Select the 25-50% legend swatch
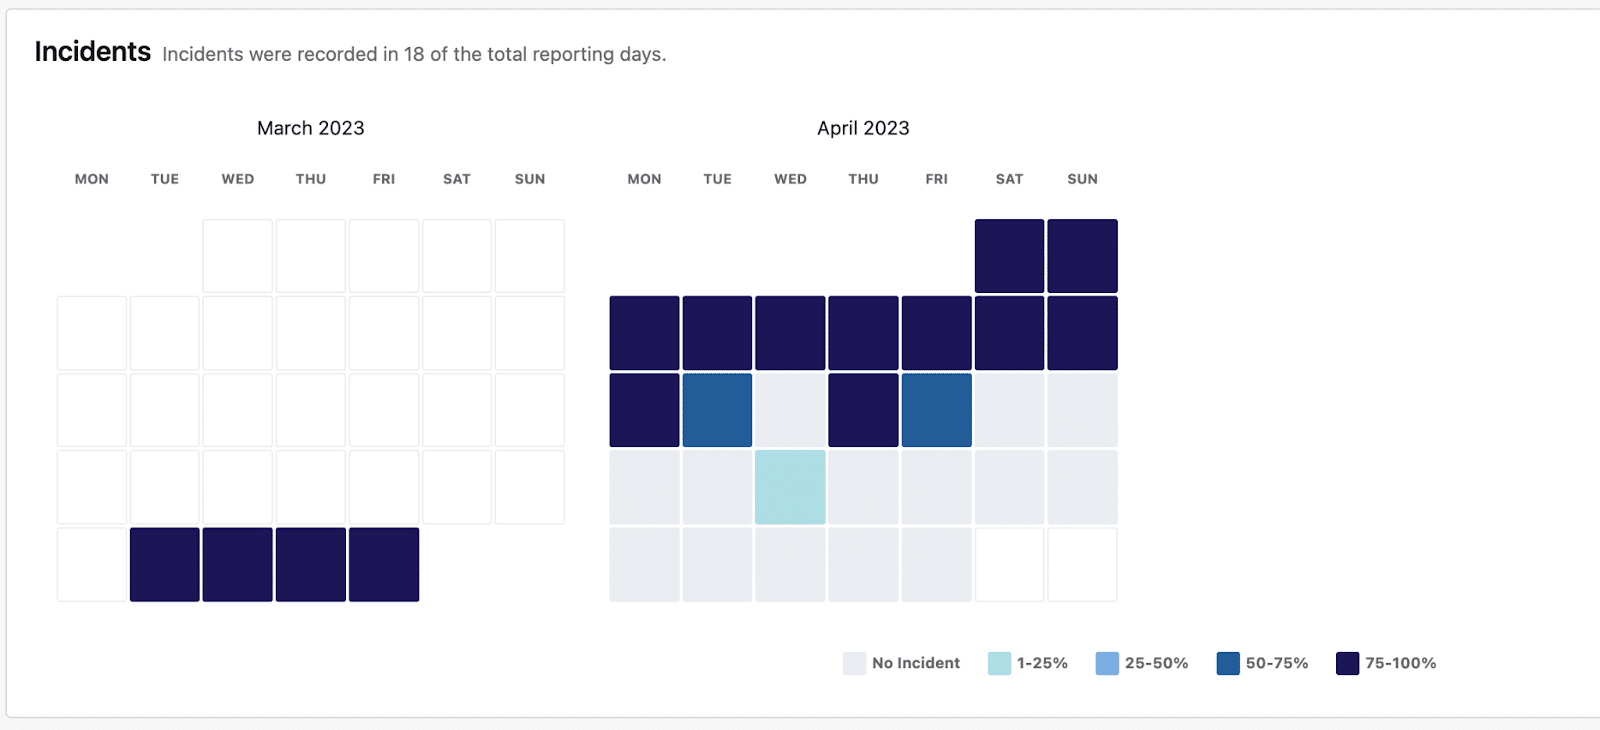Image resolution: width=1600 pixels, height=730 pixels. click(1107, 663)
